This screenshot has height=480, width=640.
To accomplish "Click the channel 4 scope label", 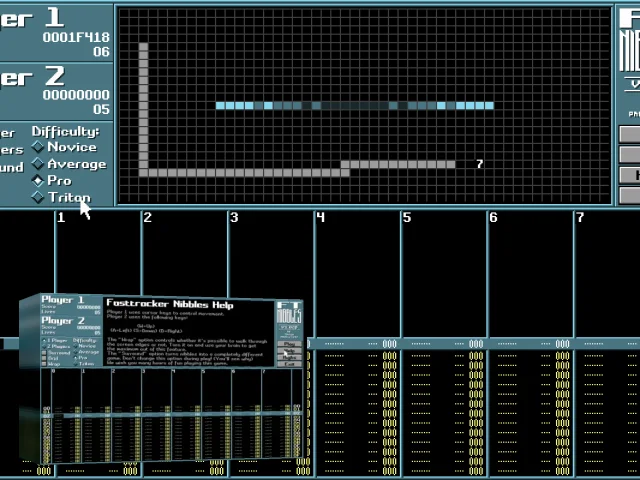I will 320,218.
